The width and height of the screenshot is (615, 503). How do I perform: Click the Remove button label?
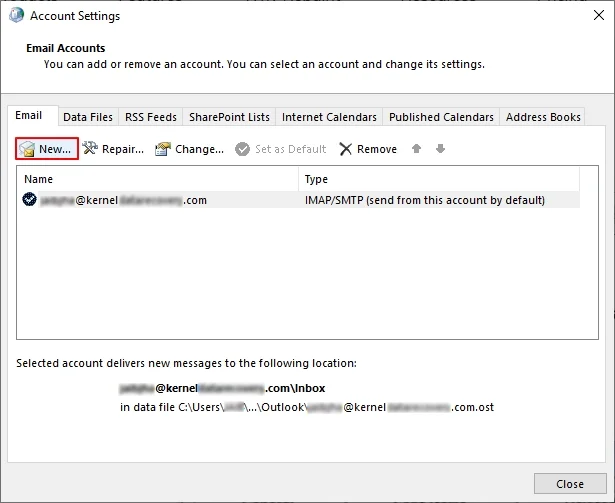point(377,149)
